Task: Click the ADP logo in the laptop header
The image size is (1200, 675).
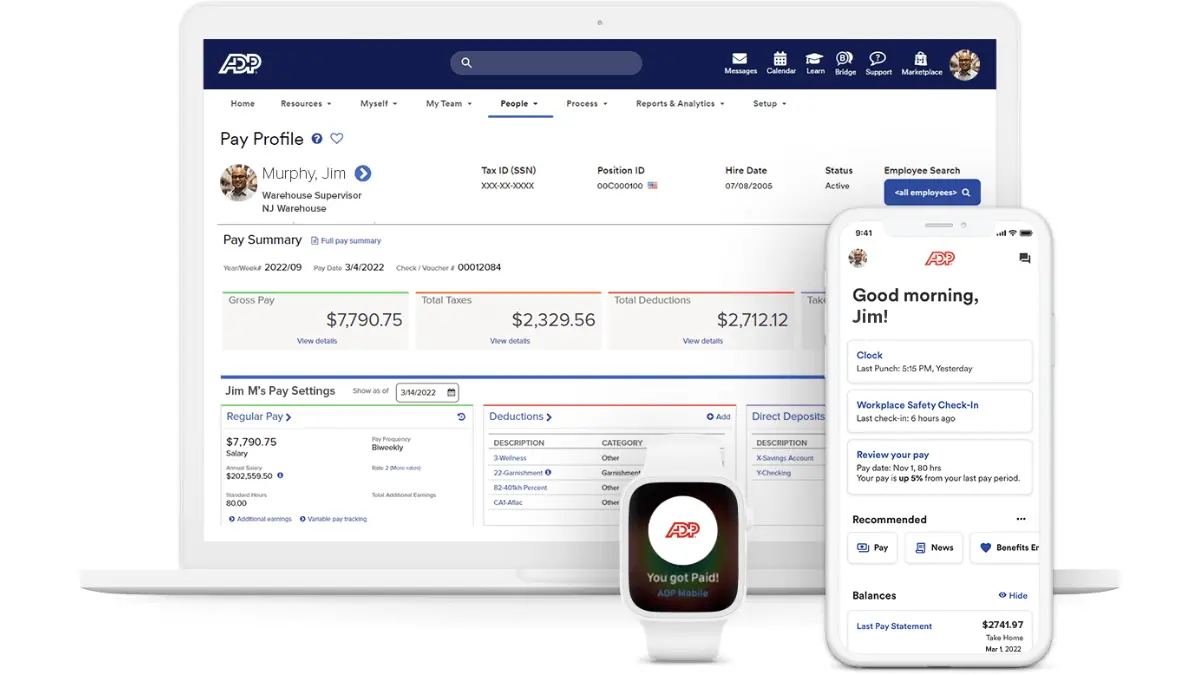Action: click(240, 64)
